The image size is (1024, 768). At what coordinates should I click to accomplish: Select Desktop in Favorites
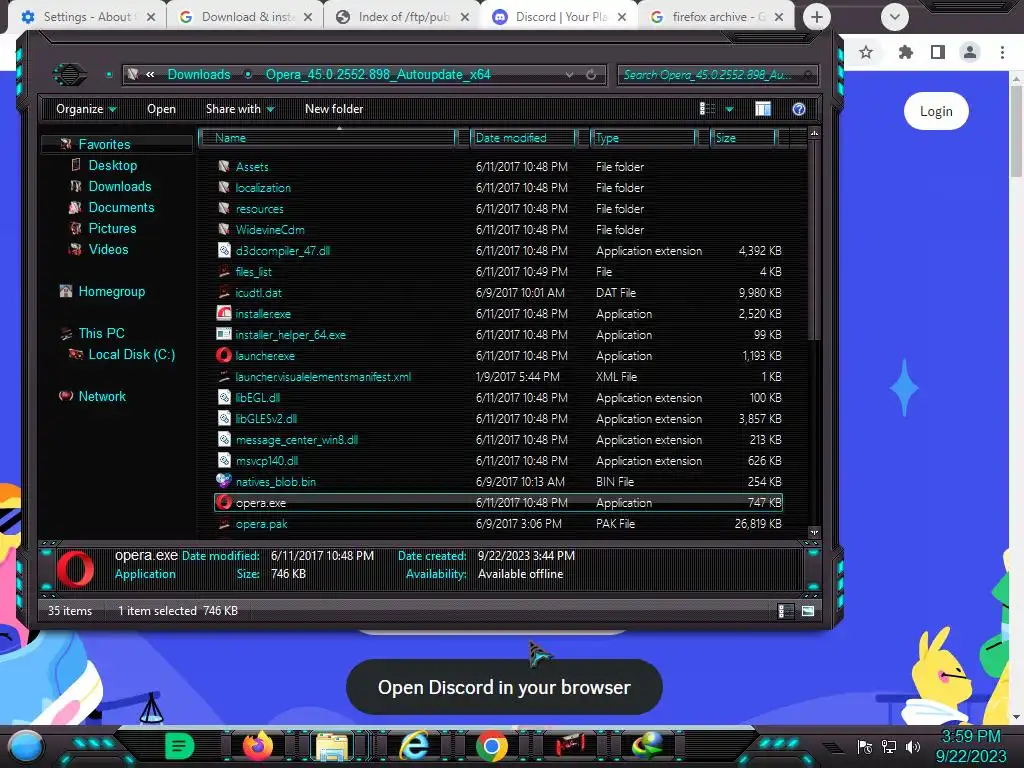(112, 165)
